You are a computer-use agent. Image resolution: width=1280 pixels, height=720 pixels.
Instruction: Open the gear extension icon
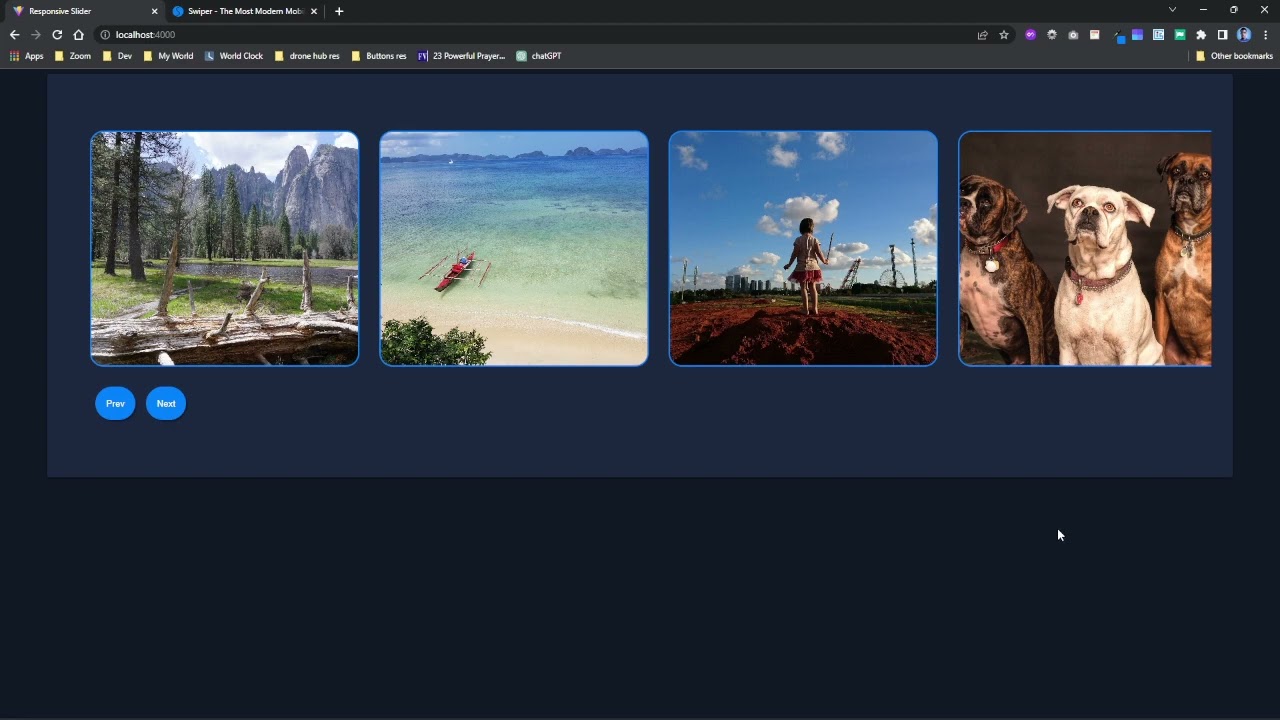click(x=1052, y=35)
